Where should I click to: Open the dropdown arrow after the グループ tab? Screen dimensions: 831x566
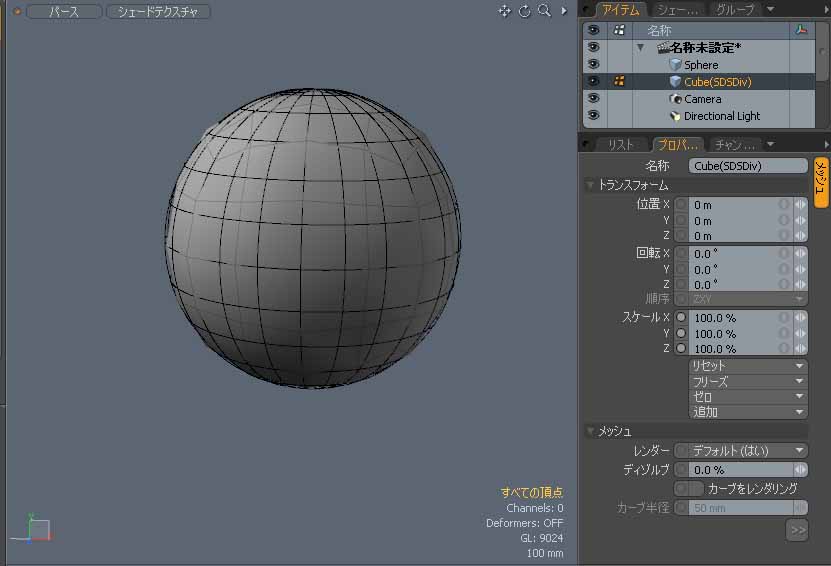click(x=770, y=10)
